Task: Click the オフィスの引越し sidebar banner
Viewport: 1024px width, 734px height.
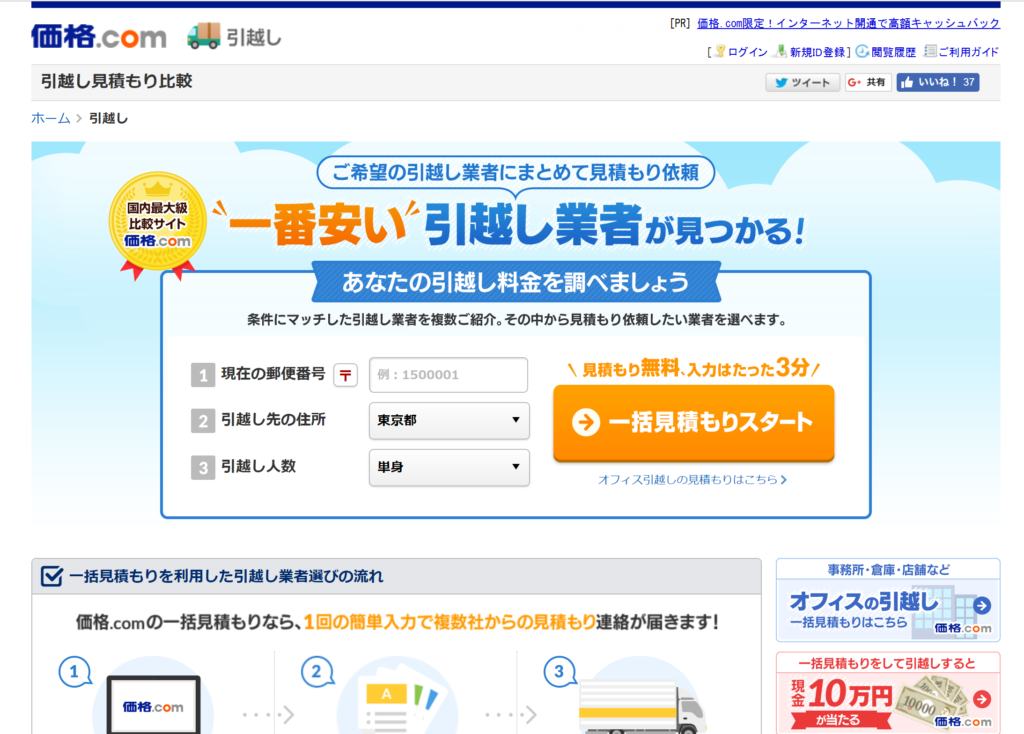Action: [888, 600]
